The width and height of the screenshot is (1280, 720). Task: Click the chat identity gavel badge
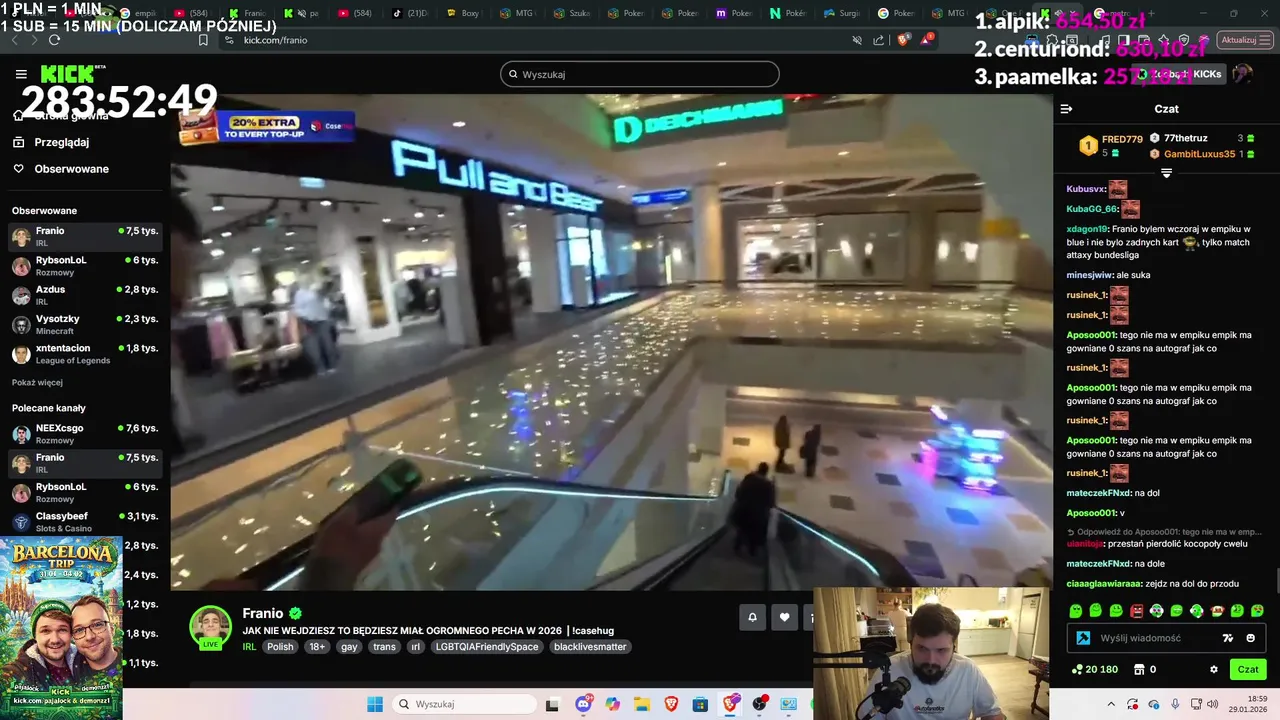[1083, 638]
